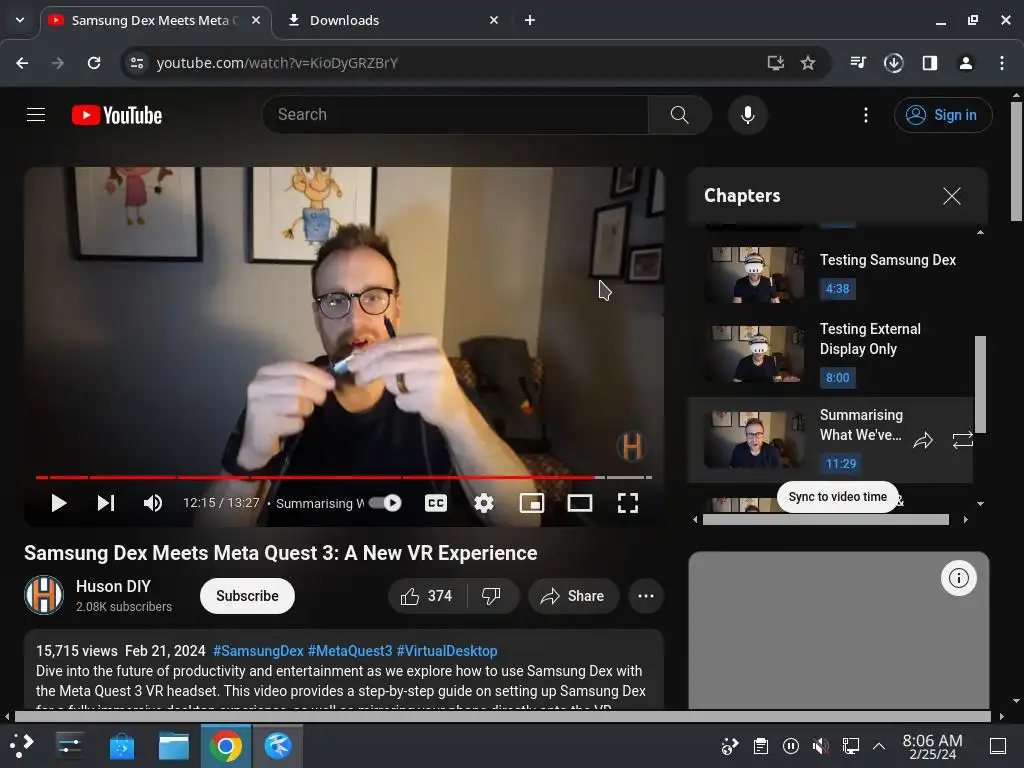Screen dimensions: 1024x768
Task: Open Chrome side panel
Action: (x=930, y=63)
